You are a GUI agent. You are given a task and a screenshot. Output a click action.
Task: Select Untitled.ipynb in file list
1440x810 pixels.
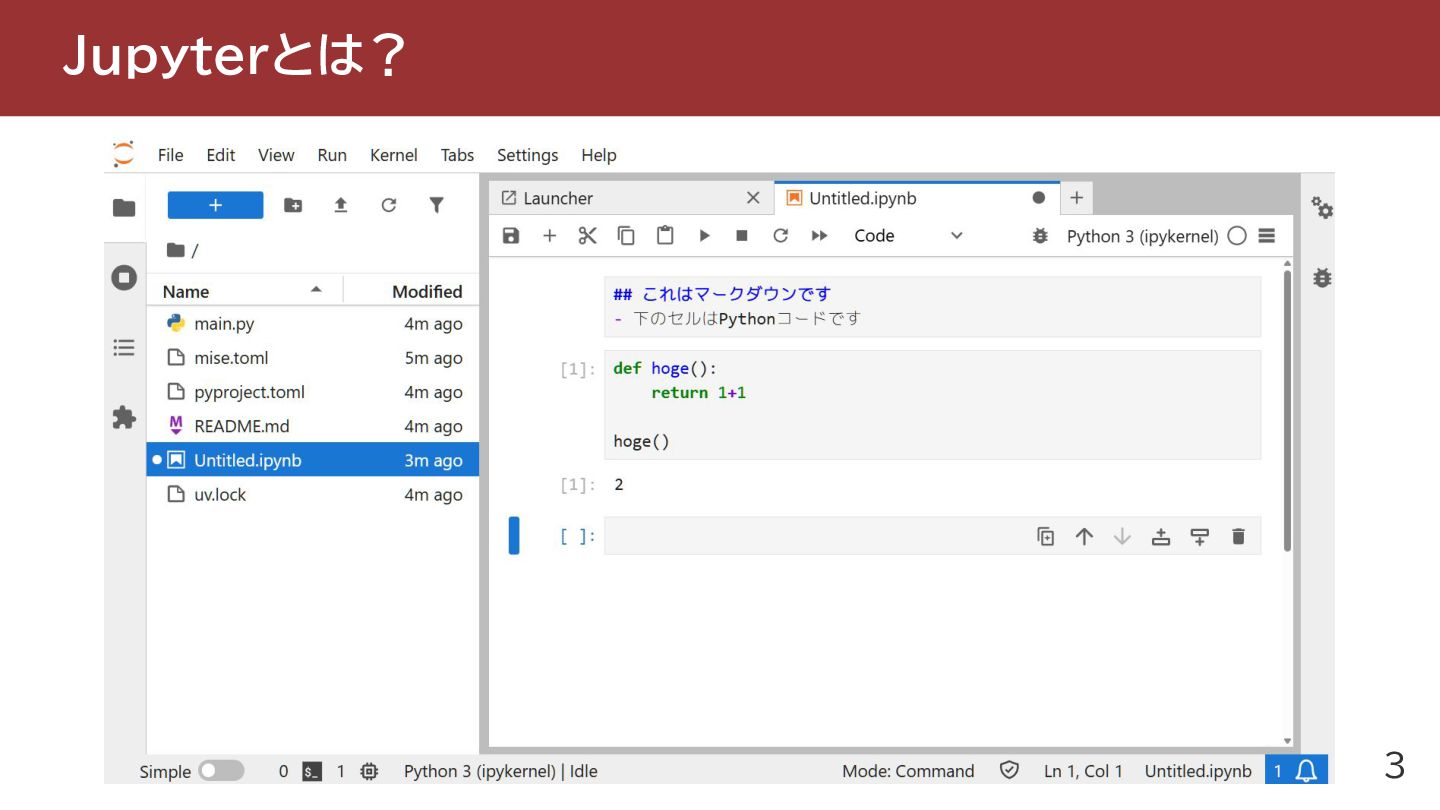[313, 460]
